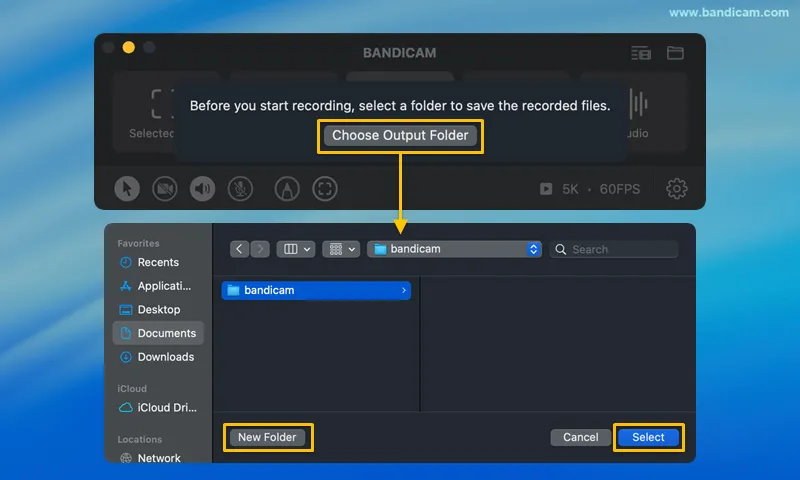The image size is (800, 480).
Task: Toggle the microphone recording icon
Action: [x=240, y=189]
